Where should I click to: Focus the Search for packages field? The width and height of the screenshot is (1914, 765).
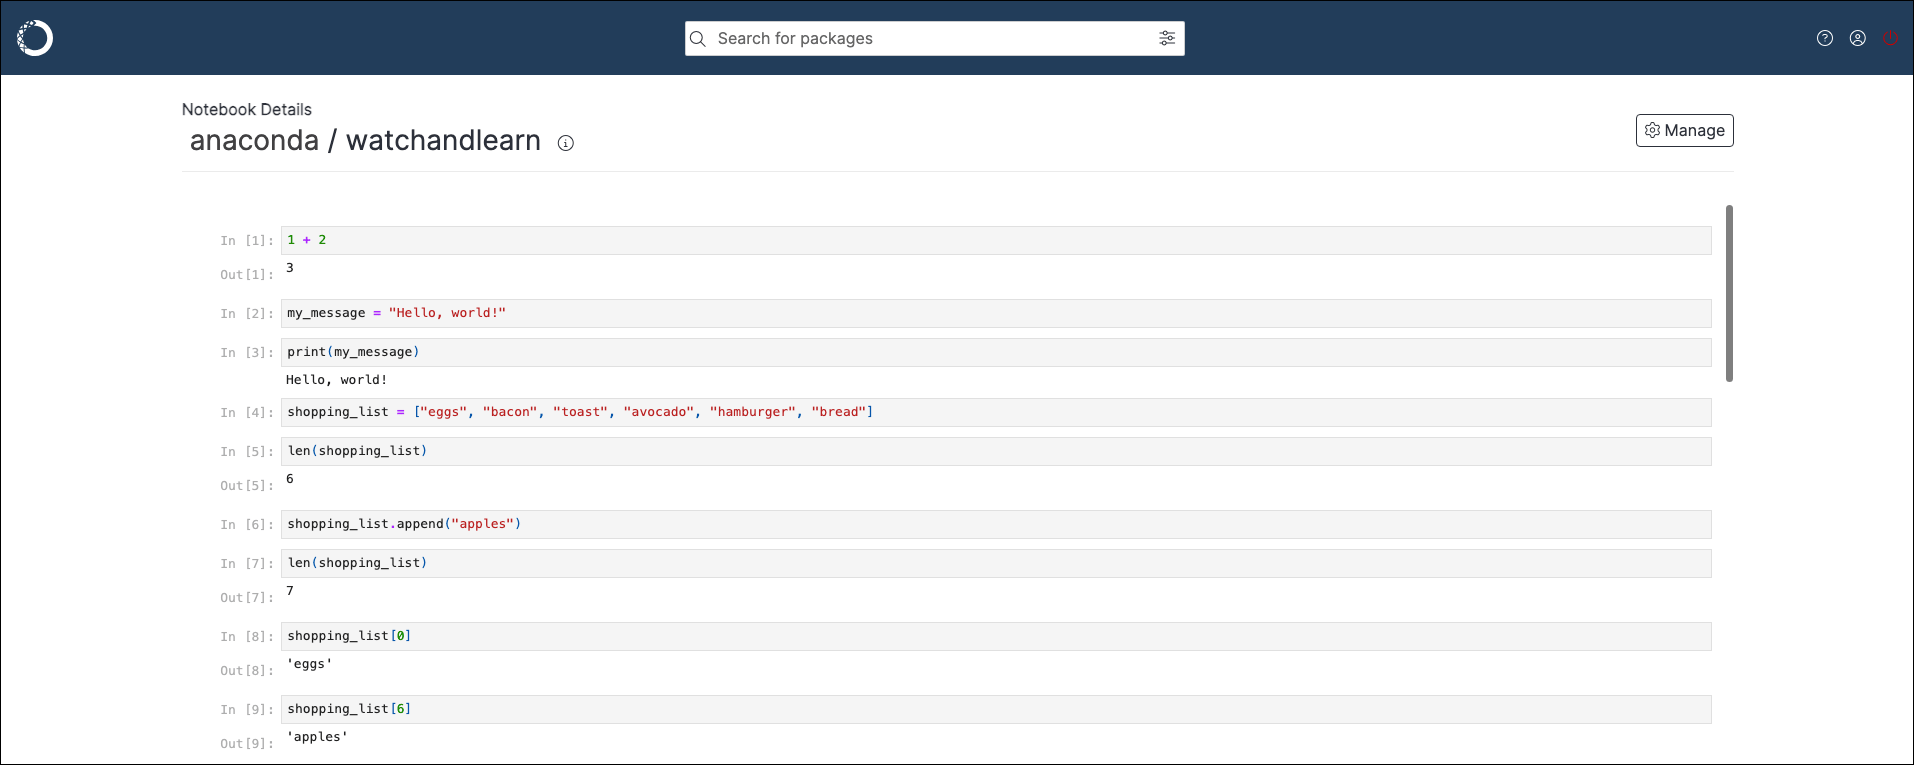point(935,39)
